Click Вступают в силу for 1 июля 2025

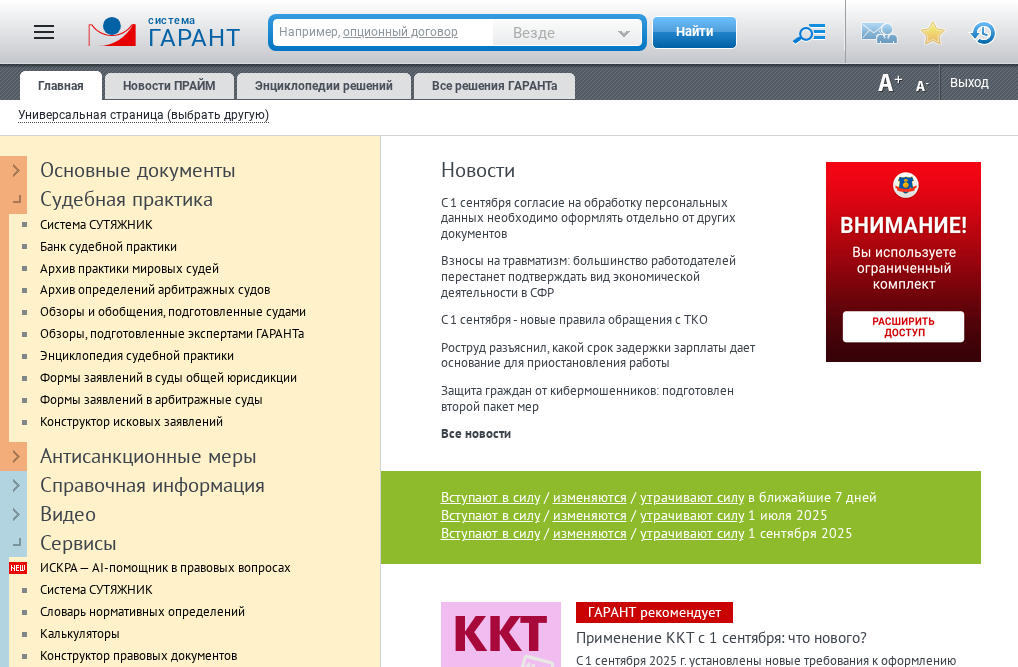pyautogui.click(x=490, y=516)
